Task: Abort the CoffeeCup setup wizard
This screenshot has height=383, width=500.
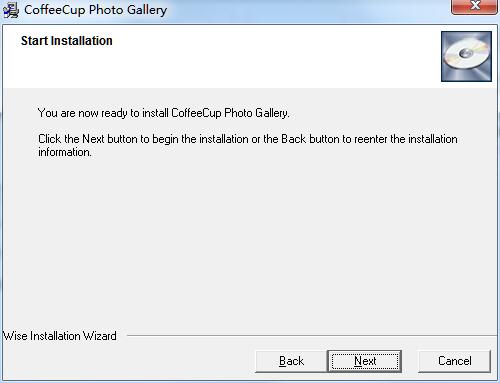Action: (x=454, y=361)
